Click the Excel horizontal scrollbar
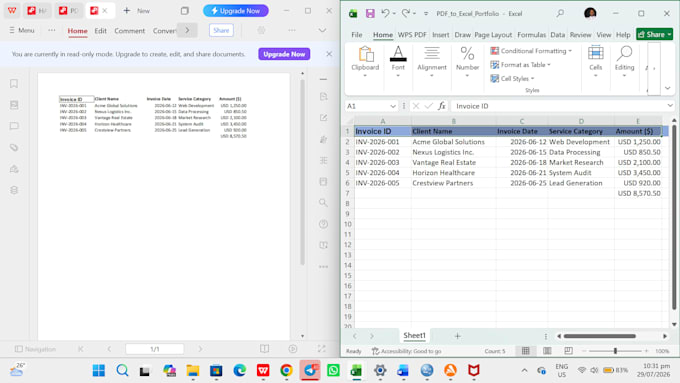The image size is (680, 383). pos(599,336)
